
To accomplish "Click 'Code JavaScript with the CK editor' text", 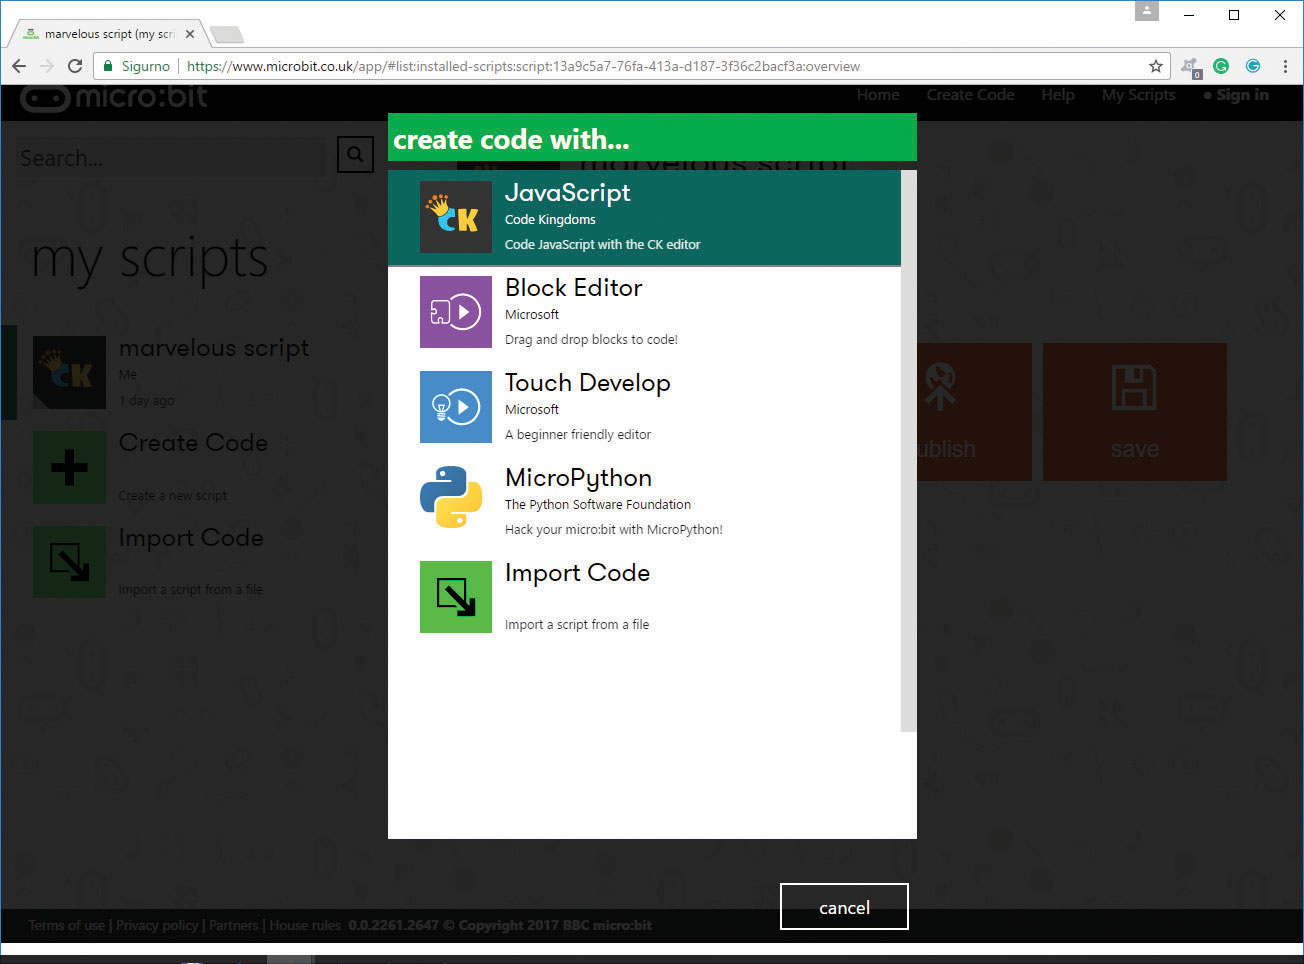I will [x=602, y=244].
